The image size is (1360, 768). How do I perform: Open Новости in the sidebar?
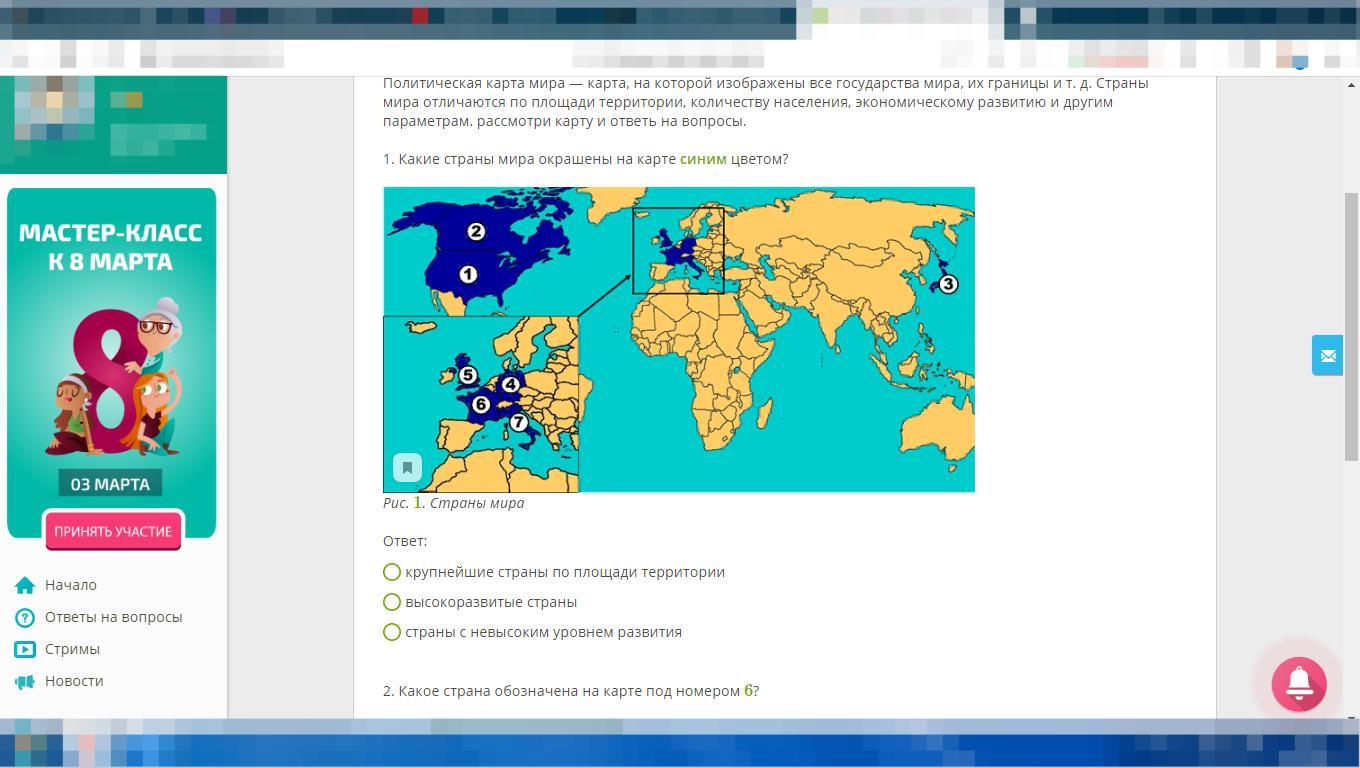[x=74, y=681]
